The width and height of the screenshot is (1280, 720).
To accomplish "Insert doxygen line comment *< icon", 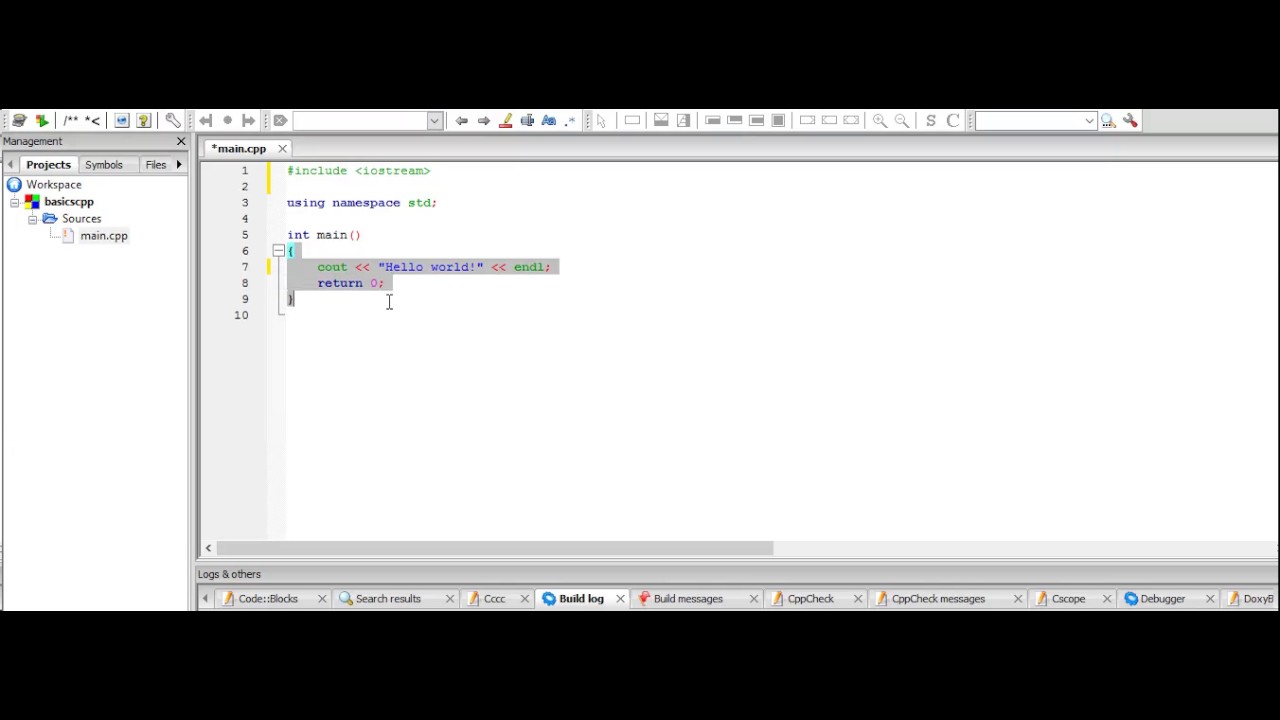I will point(93,120).
